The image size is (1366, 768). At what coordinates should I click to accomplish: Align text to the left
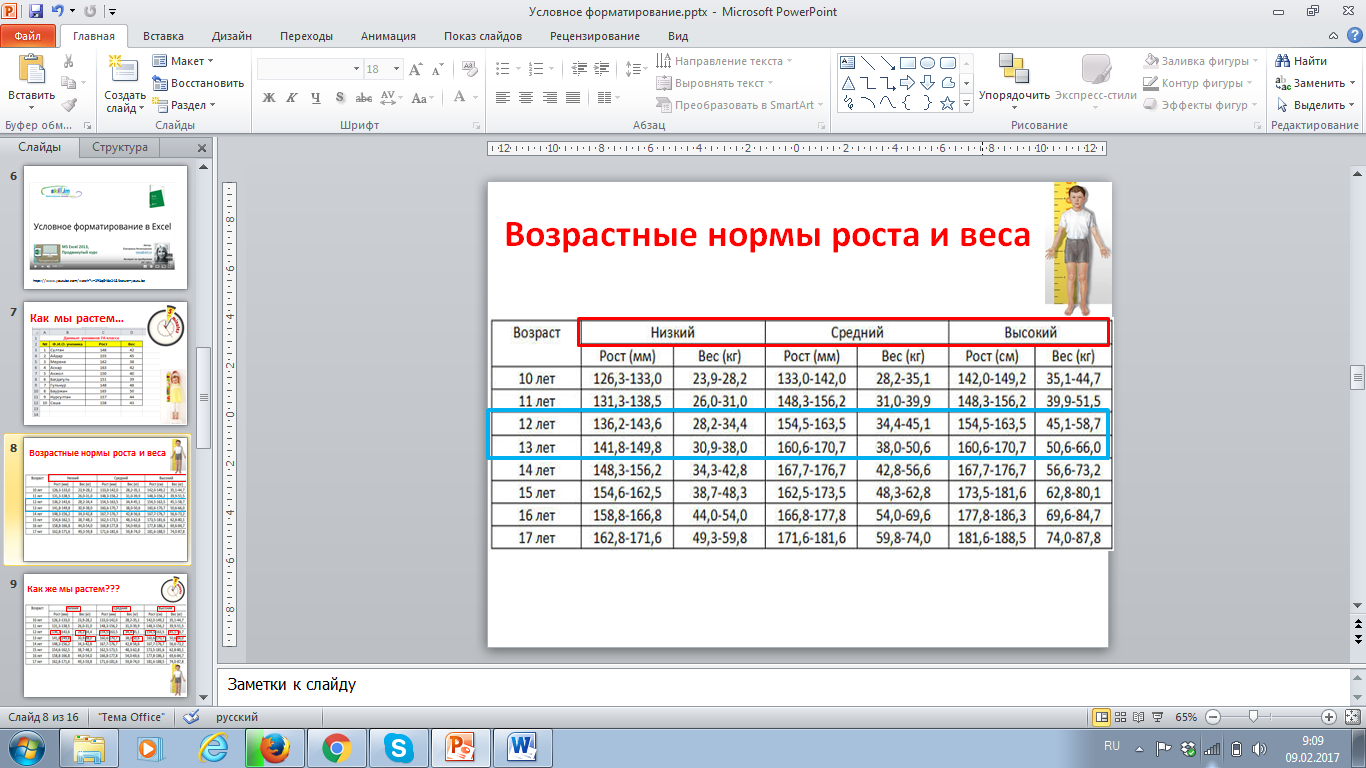(503, 97)
